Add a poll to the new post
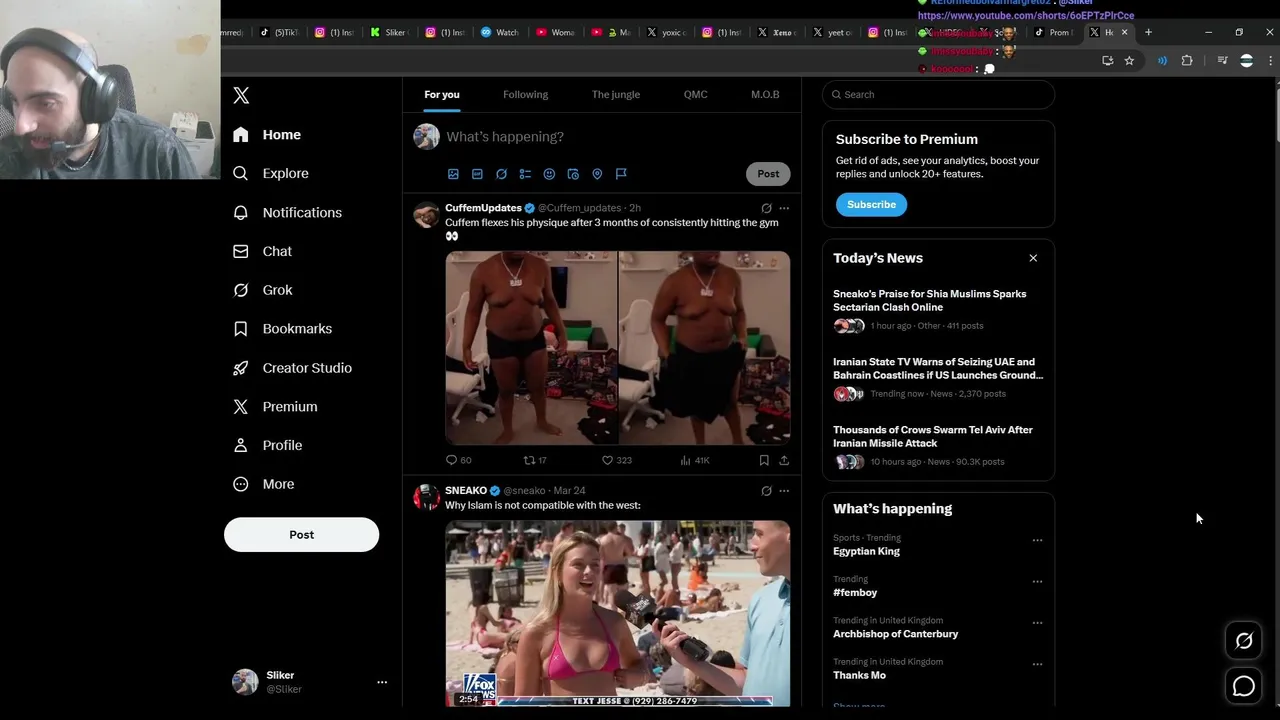Image resolution: width=1280 pixels, height=720 pixels. pos(525,174)
